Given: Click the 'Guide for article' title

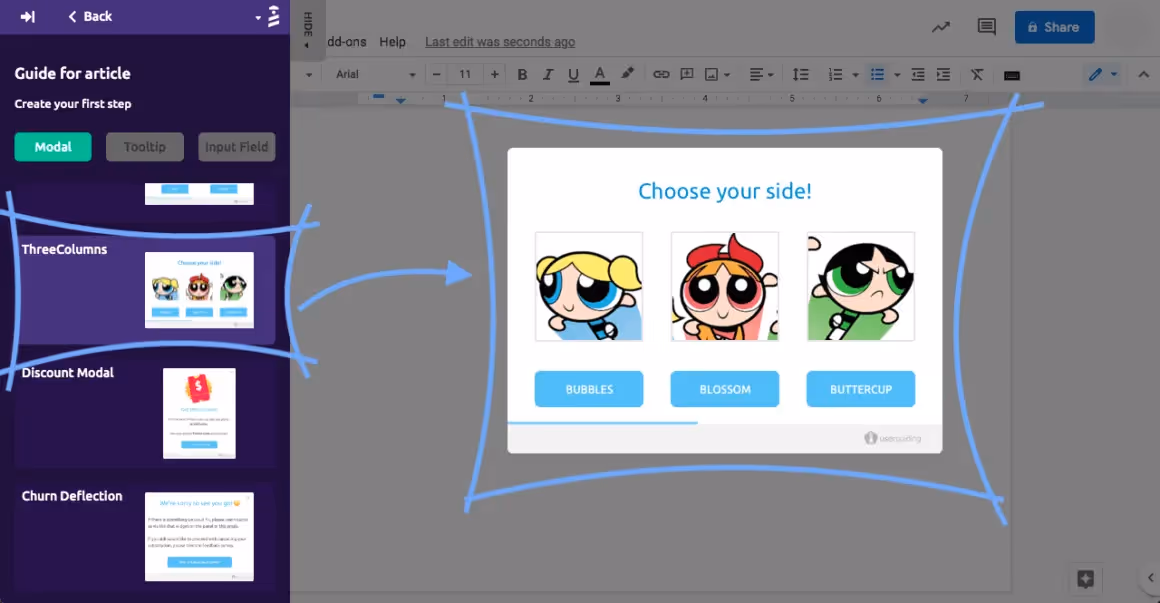Looking at the screenshot, I should click(x=72, y=73).
